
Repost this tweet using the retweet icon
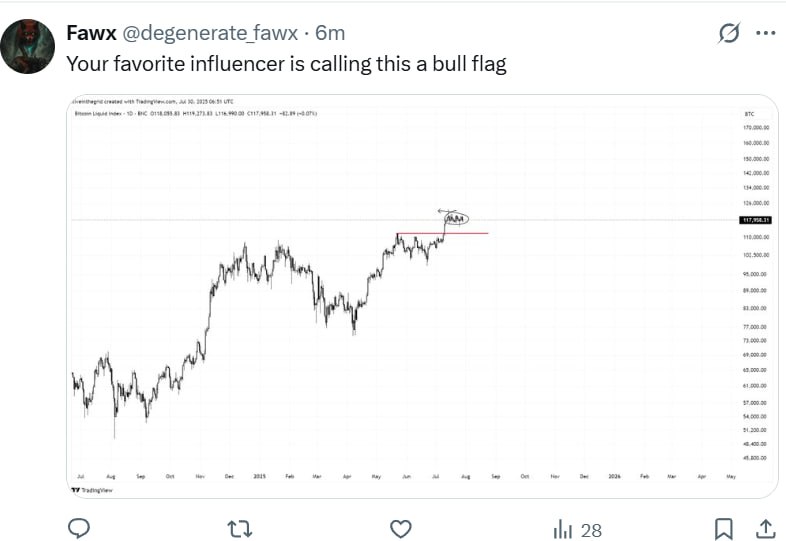pyautogui.click(x=240, y=528)
